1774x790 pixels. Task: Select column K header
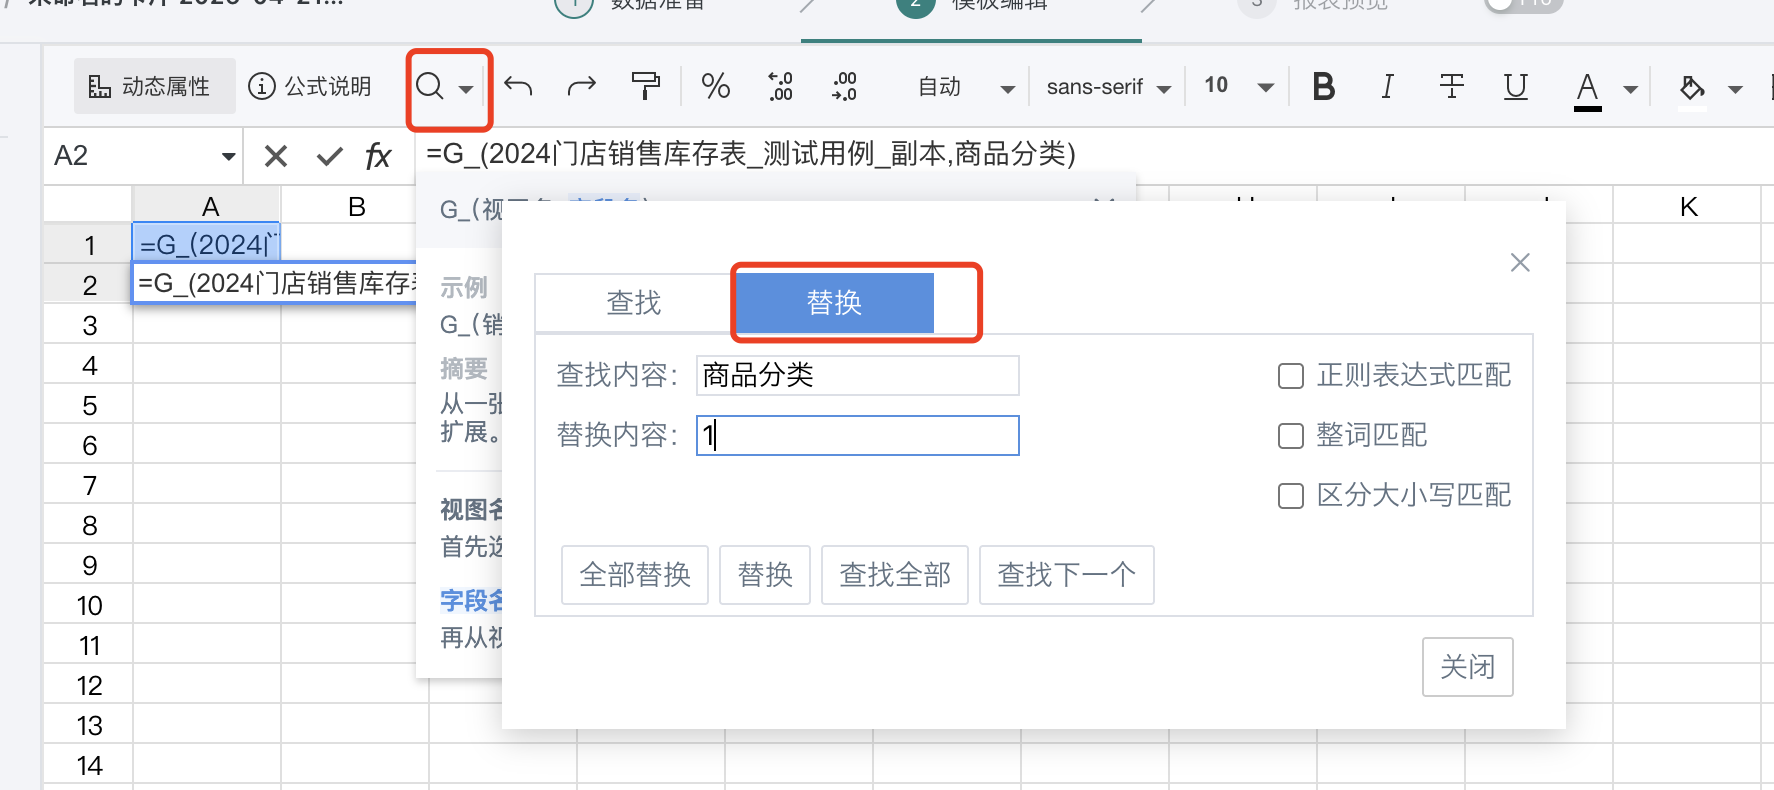pyautogui.click(x=1689, y=206)
